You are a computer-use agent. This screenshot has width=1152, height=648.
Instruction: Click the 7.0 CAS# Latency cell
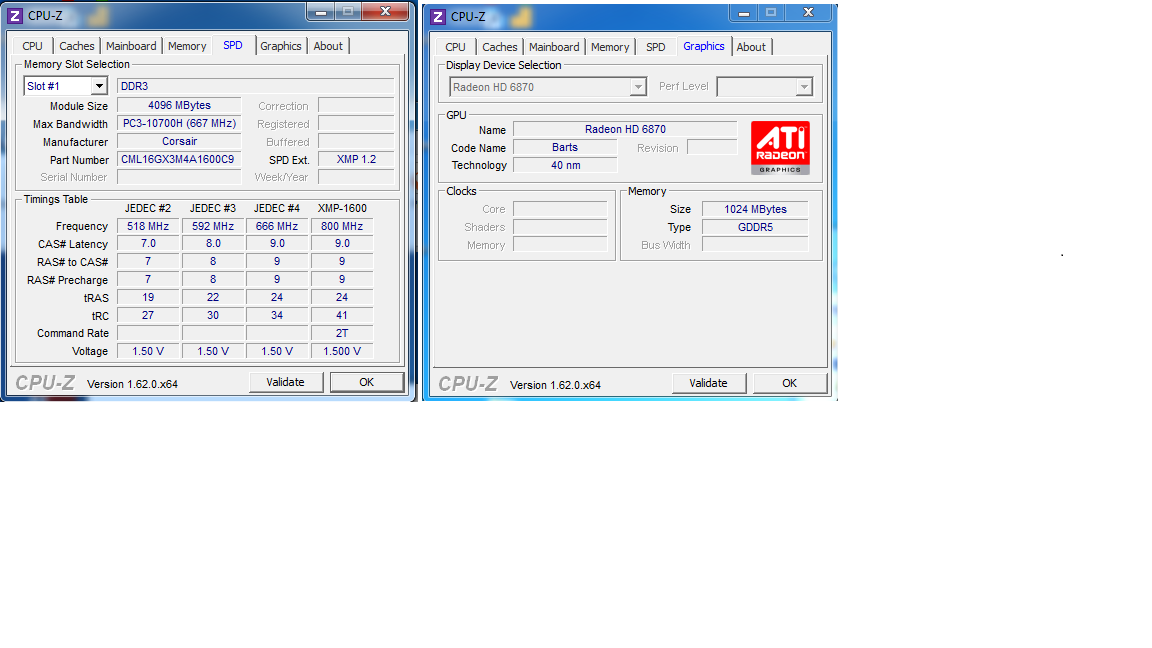click(148, 243)
